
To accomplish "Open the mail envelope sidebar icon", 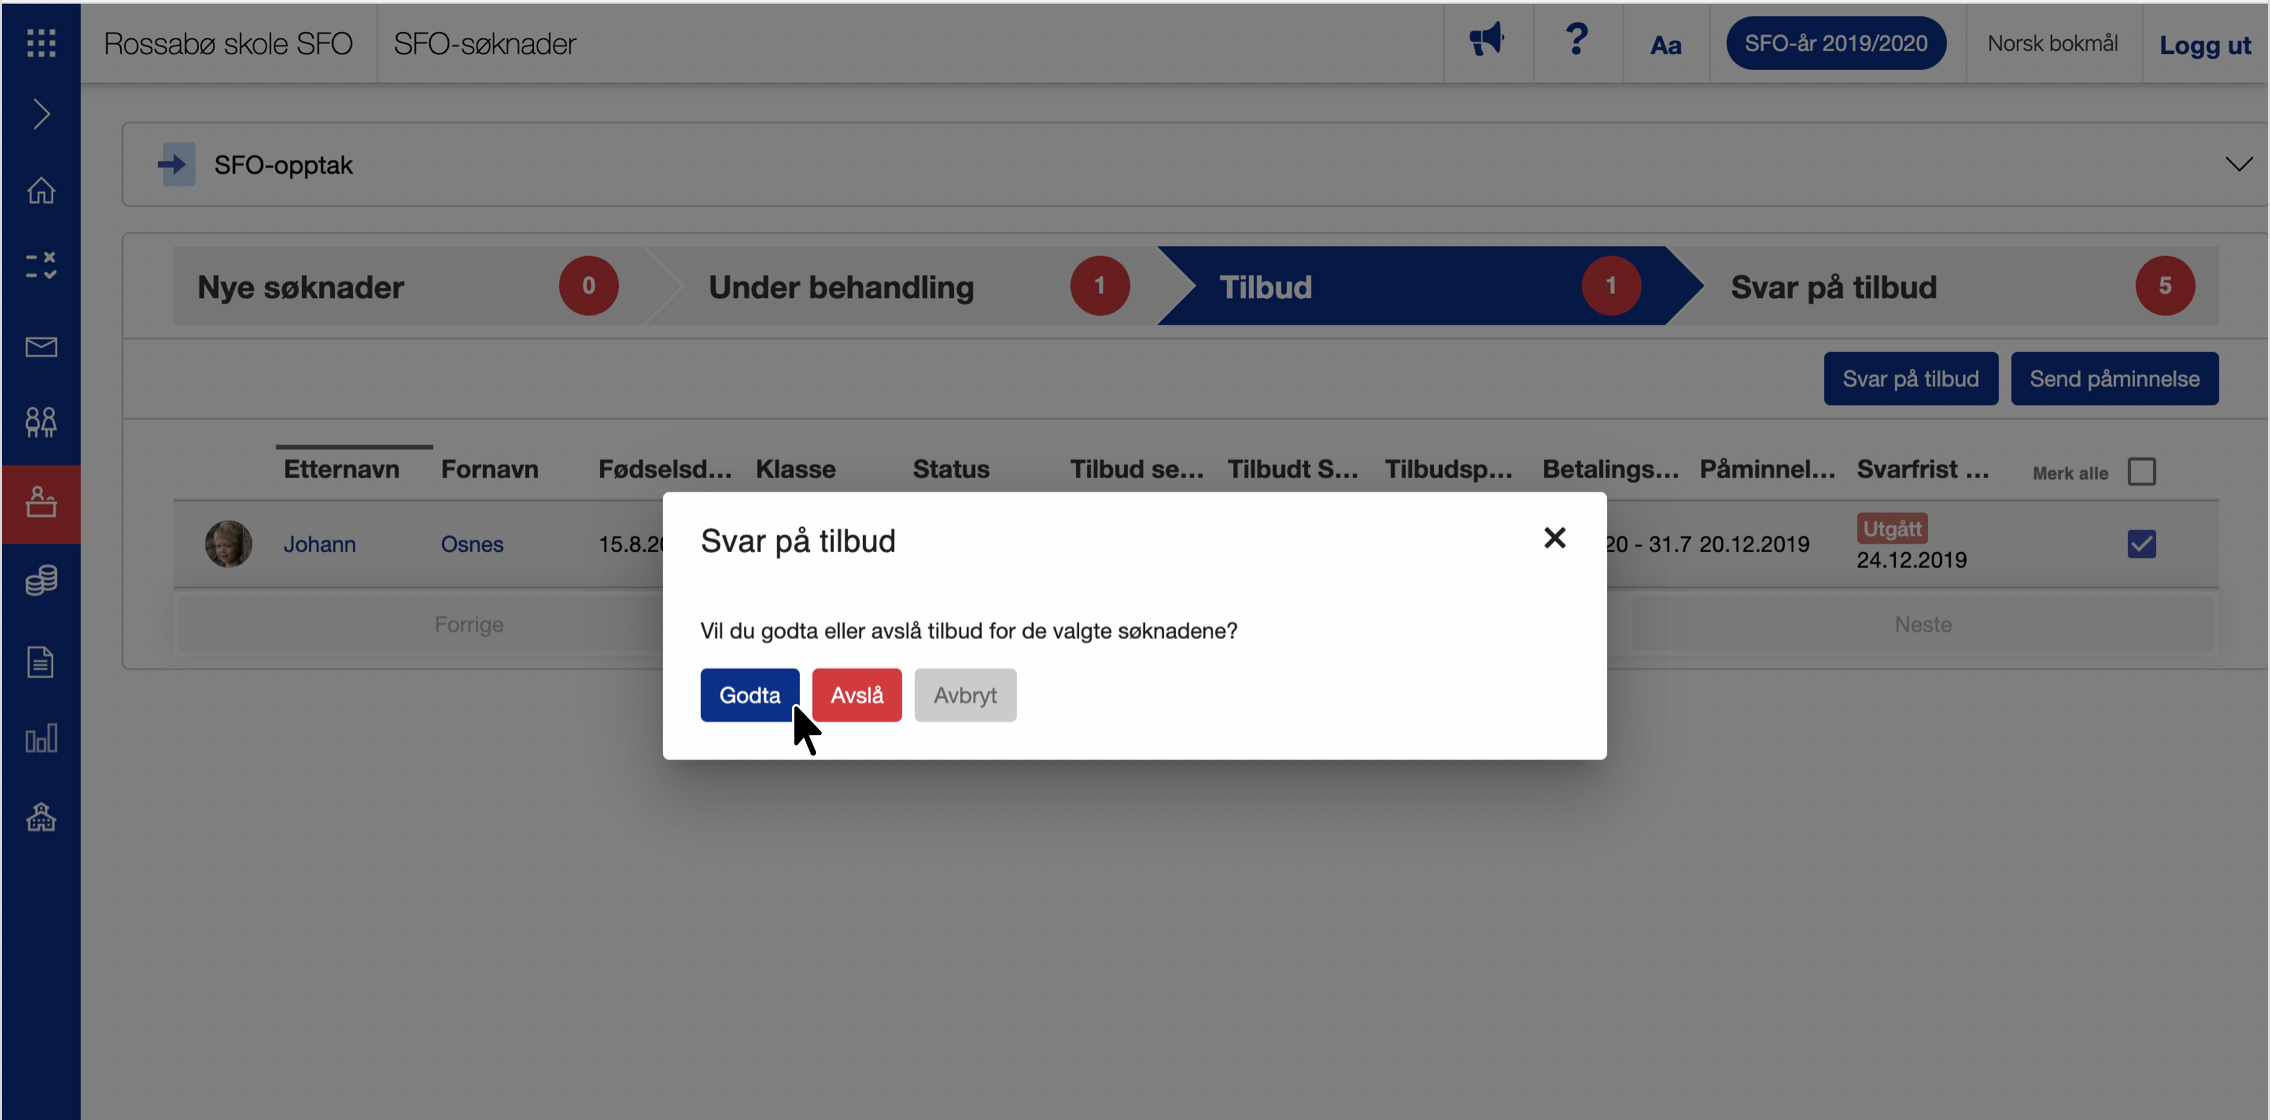I will point(41,347).
